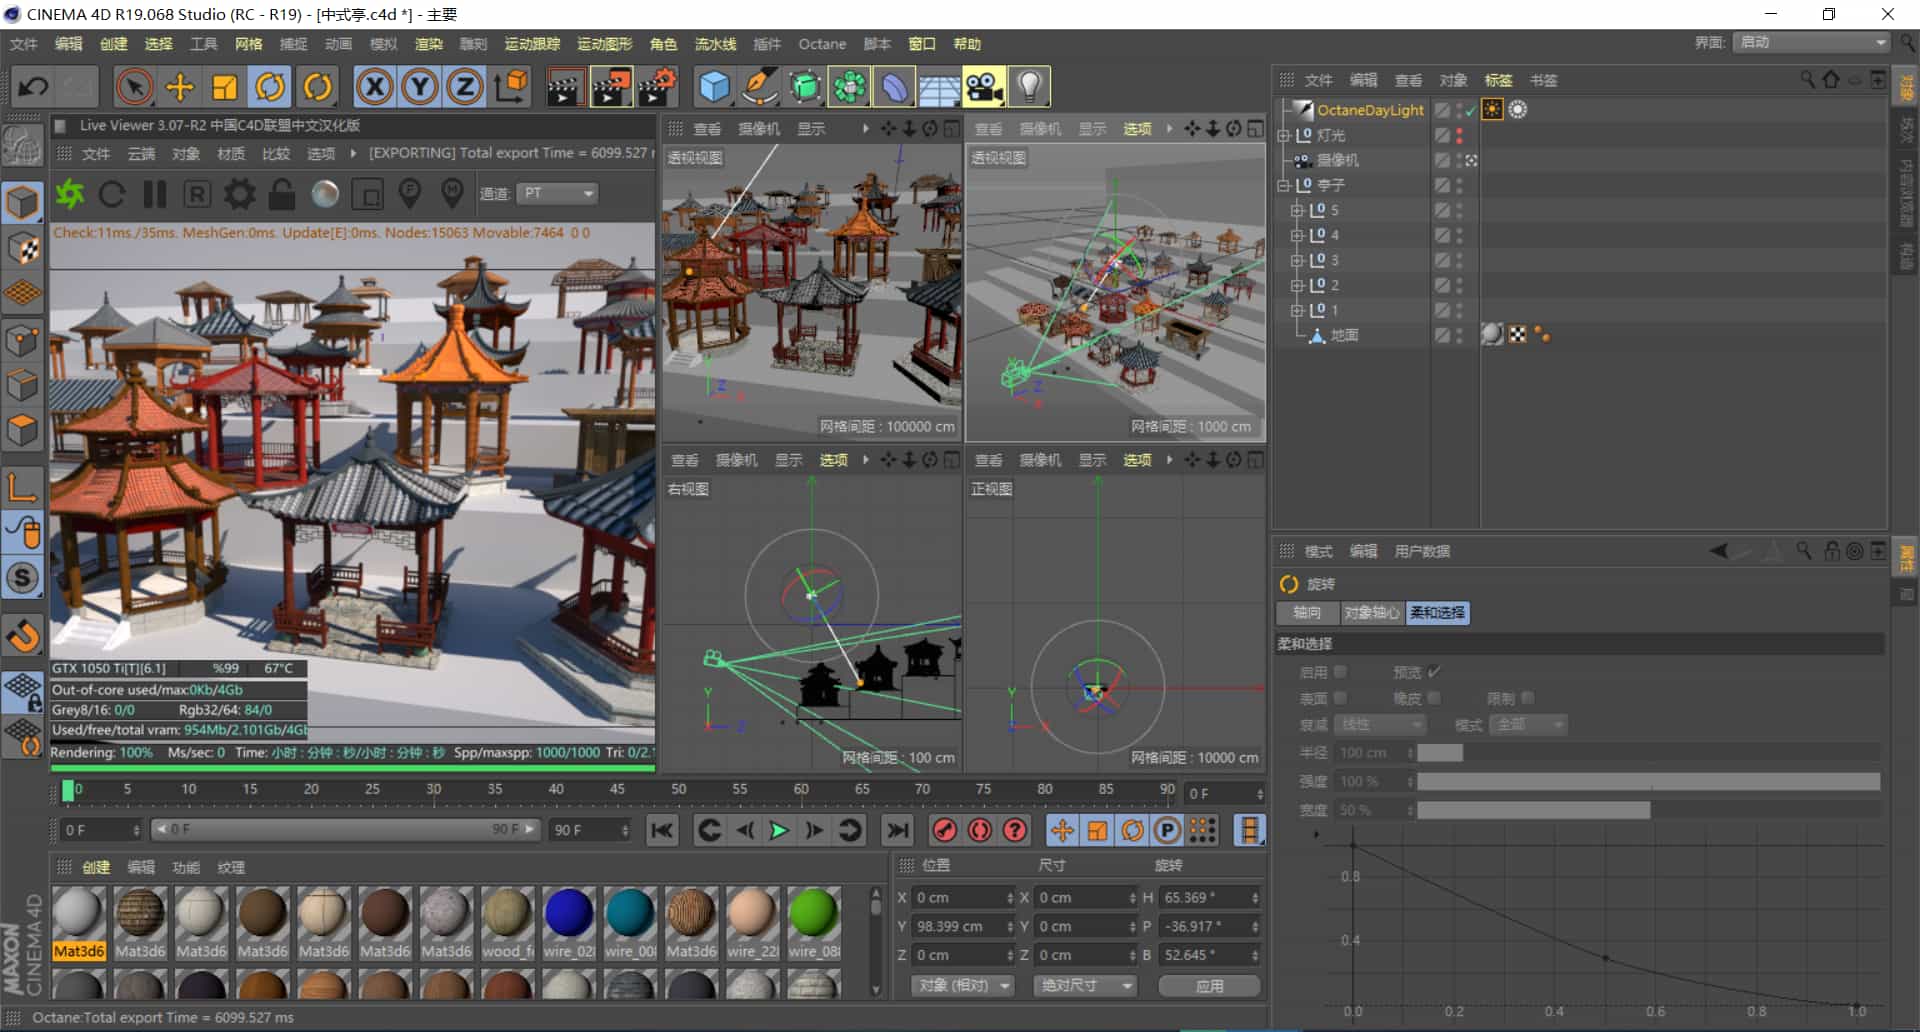Select 地面 object in tree
Image resolution: width=1920 pixels, height=1032 pixels.
[1344, 335]
